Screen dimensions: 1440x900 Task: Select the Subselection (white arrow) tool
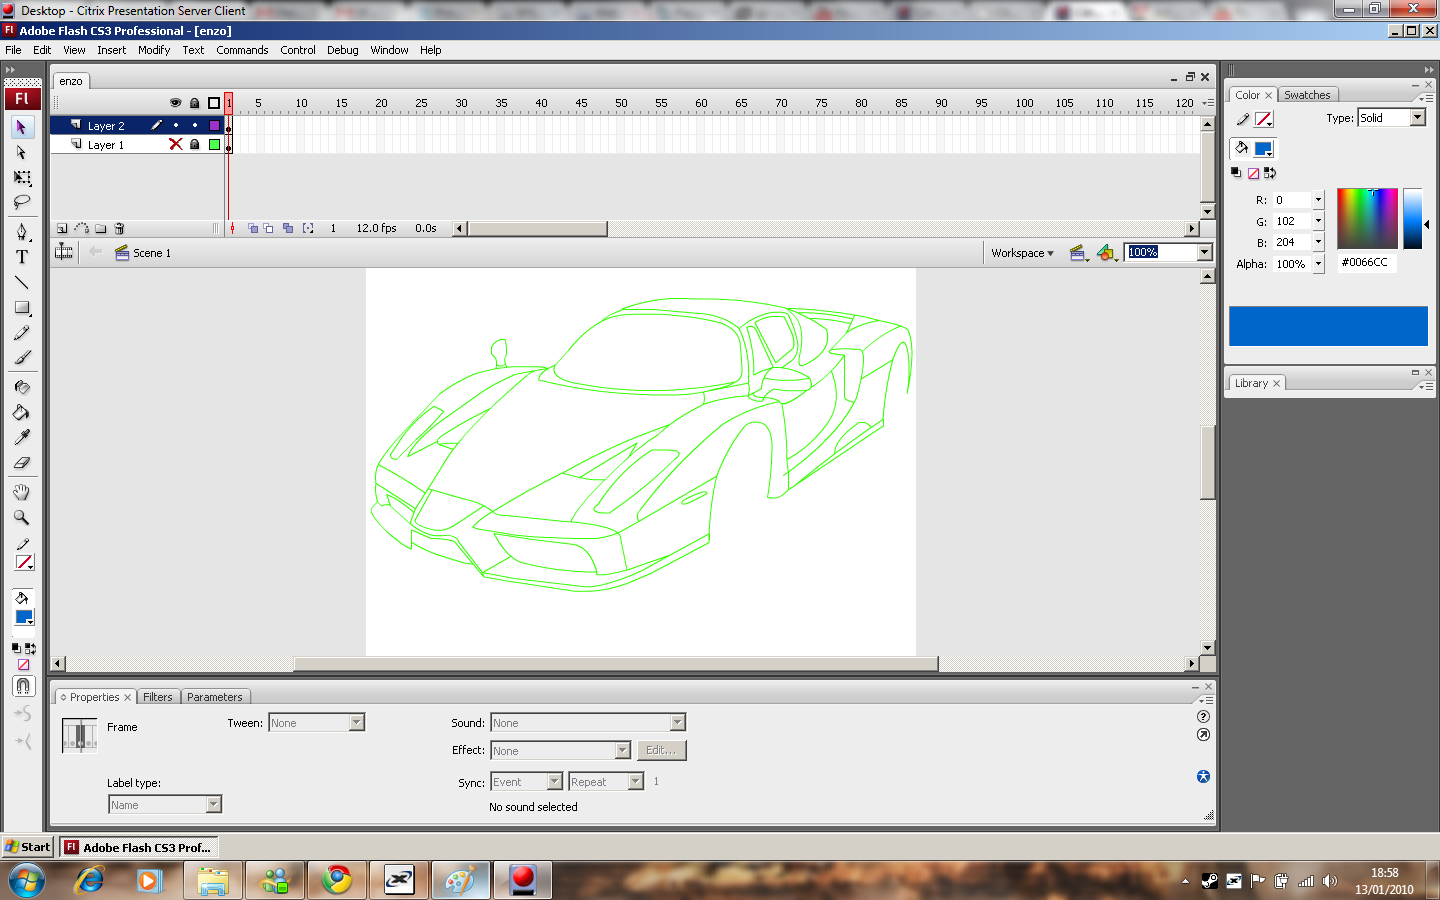click(21, 152)
